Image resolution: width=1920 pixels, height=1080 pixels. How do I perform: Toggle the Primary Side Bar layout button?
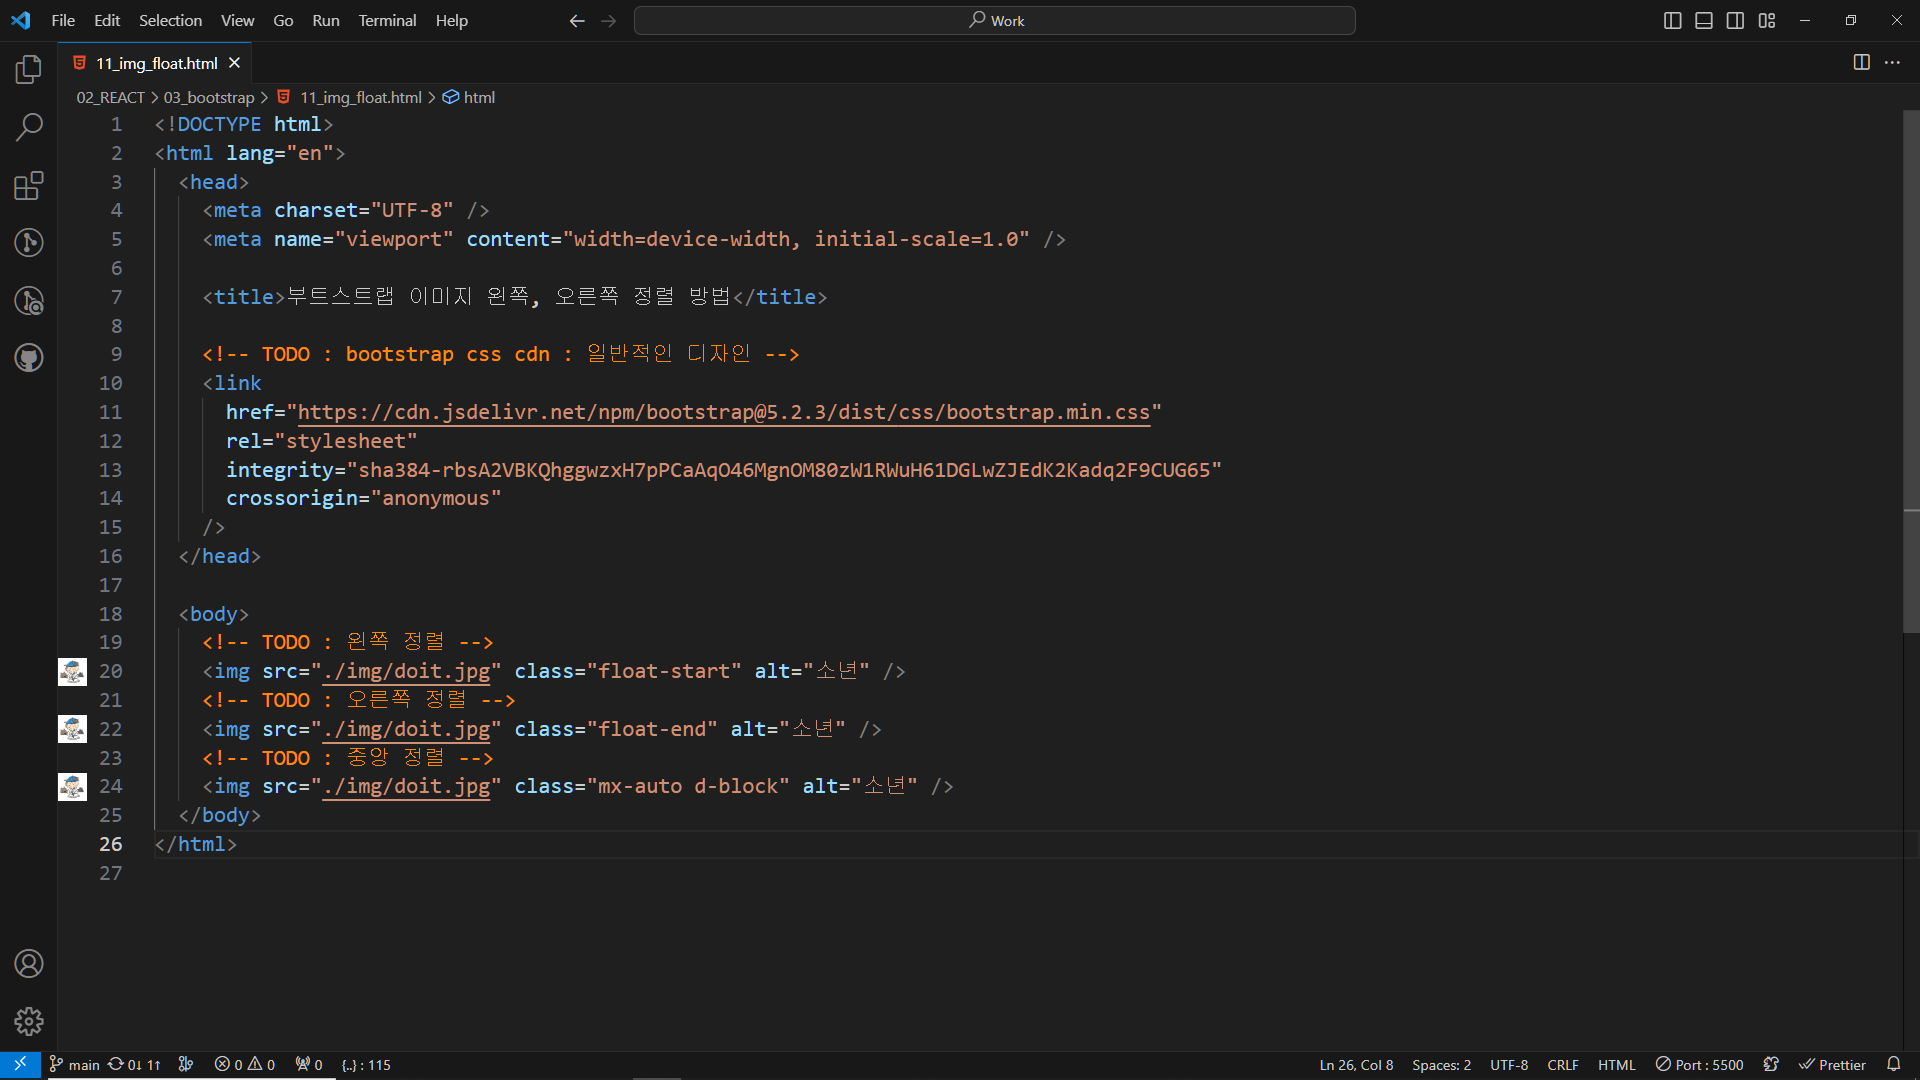pos(1672,21)
